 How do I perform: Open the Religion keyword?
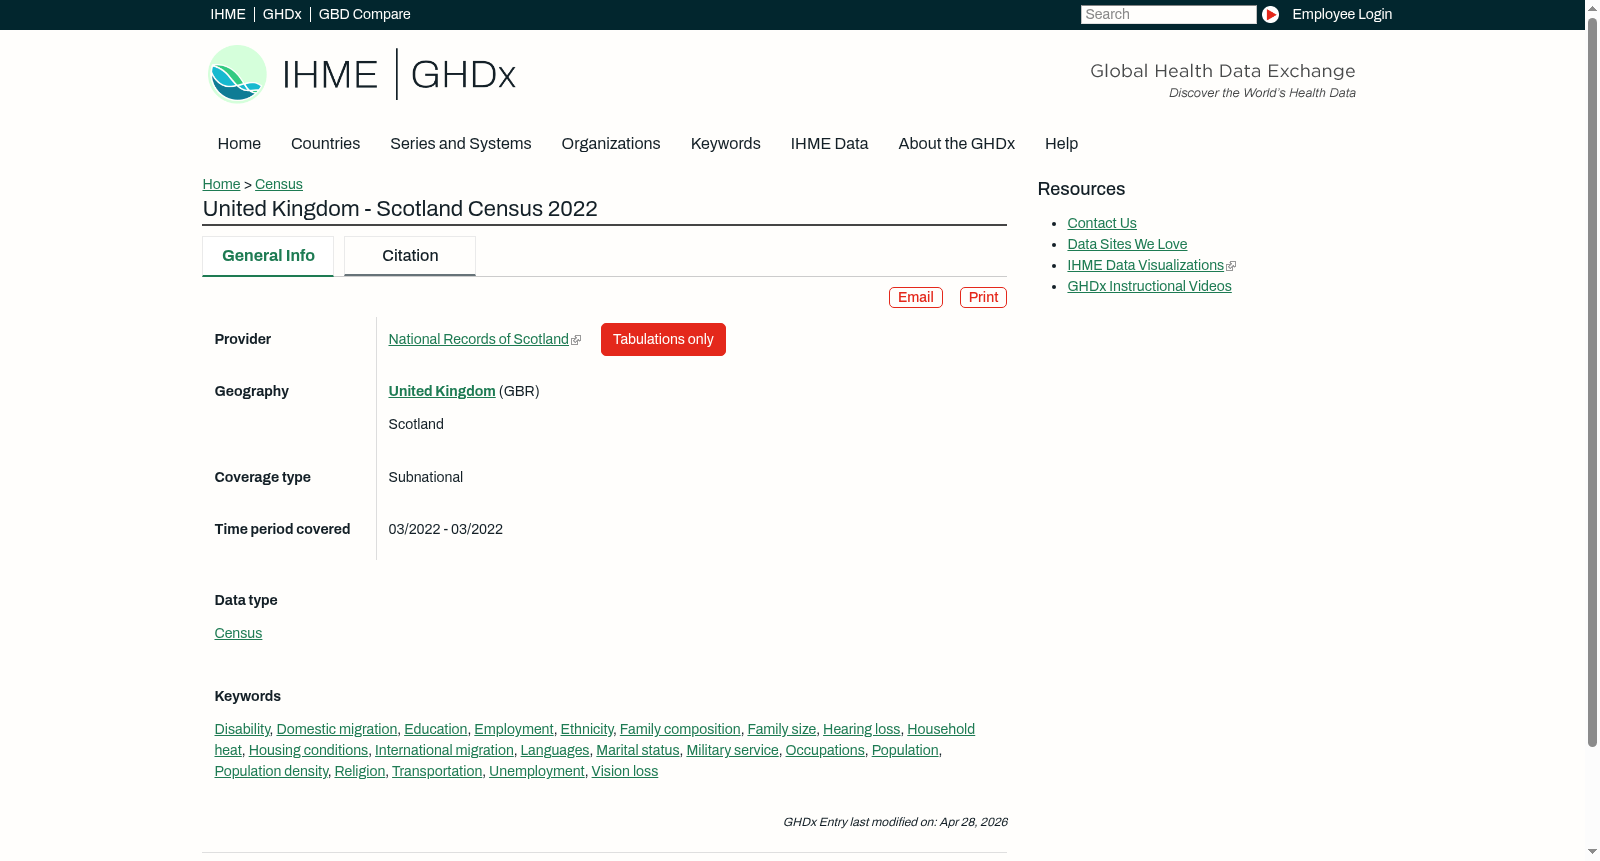(x=359, y=771)
